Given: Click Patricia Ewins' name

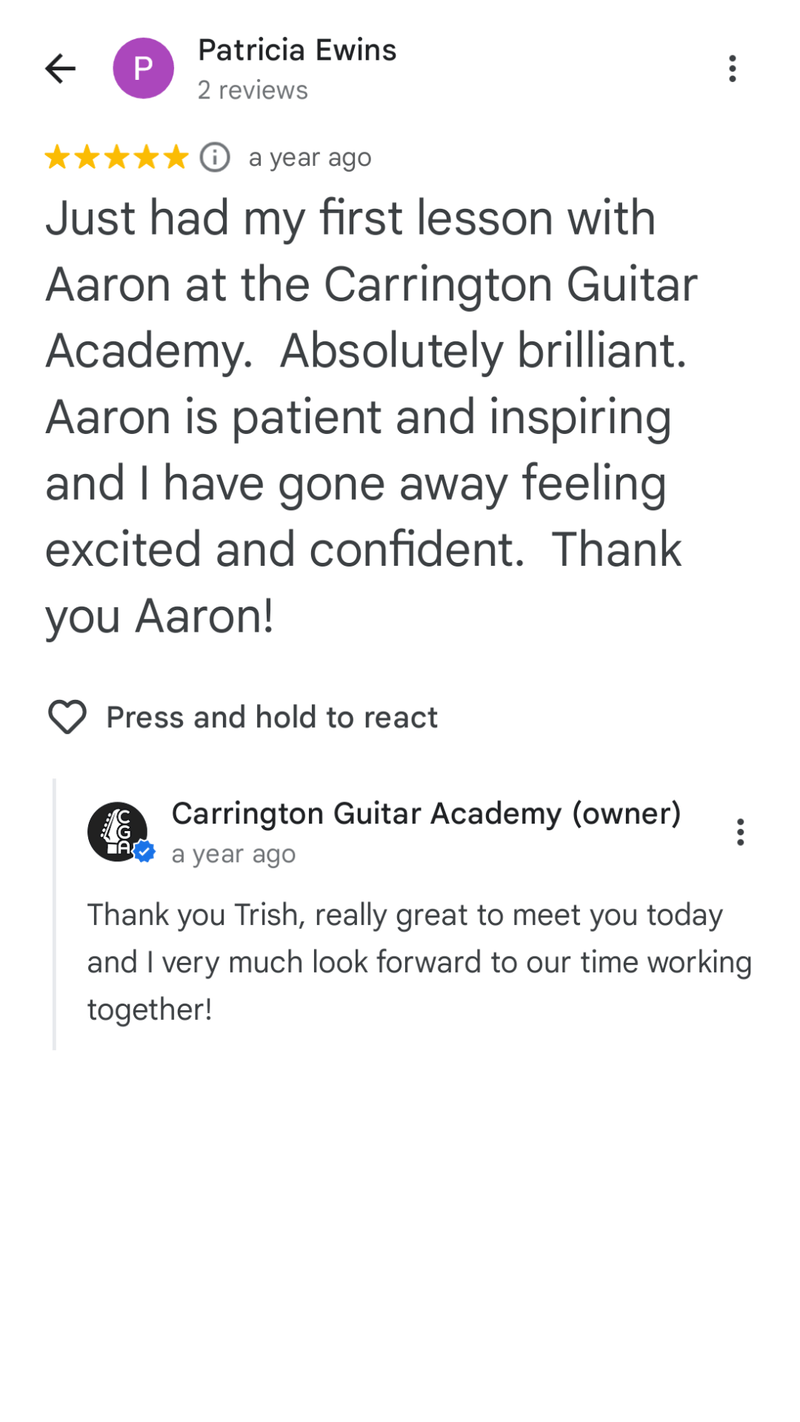Looking at the screenshot, I should (297, 50).
